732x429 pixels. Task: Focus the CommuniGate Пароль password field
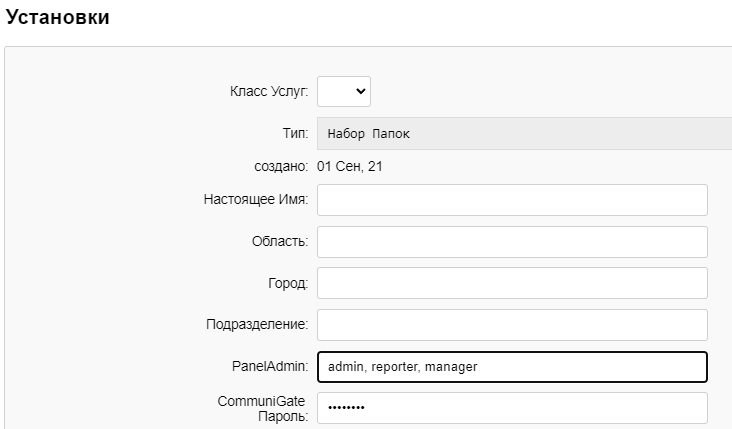[512, 408]
